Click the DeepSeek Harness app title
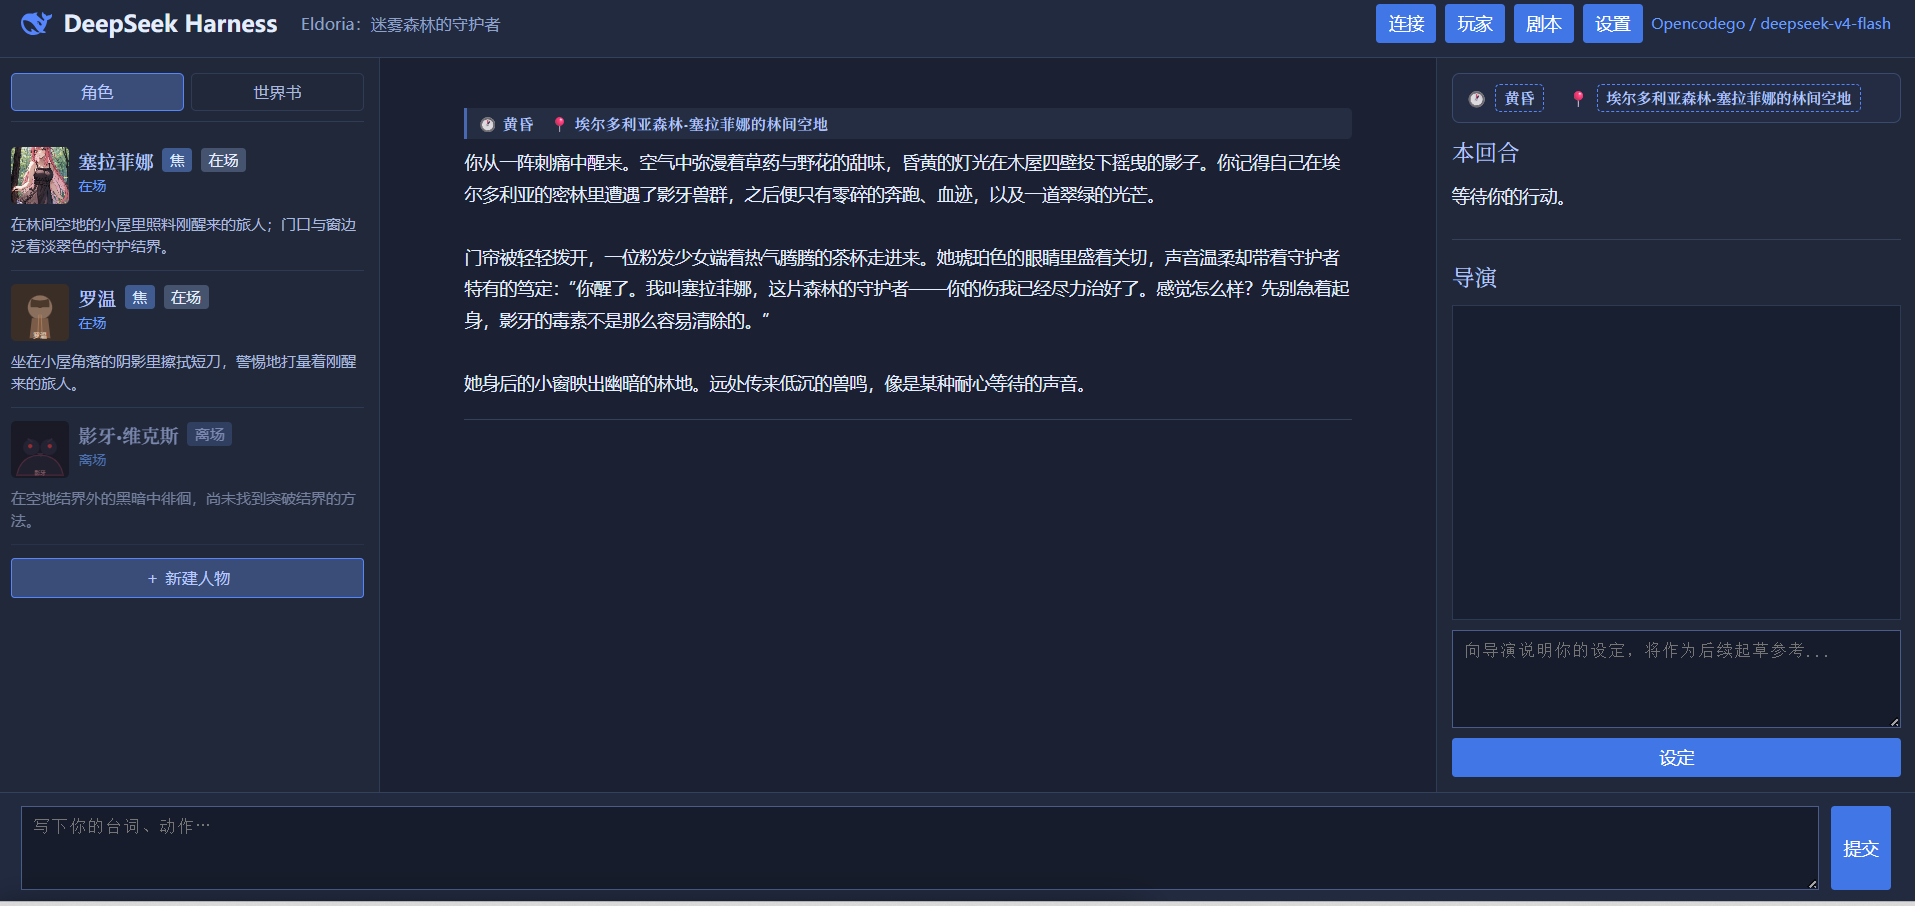 click(170, 24)
